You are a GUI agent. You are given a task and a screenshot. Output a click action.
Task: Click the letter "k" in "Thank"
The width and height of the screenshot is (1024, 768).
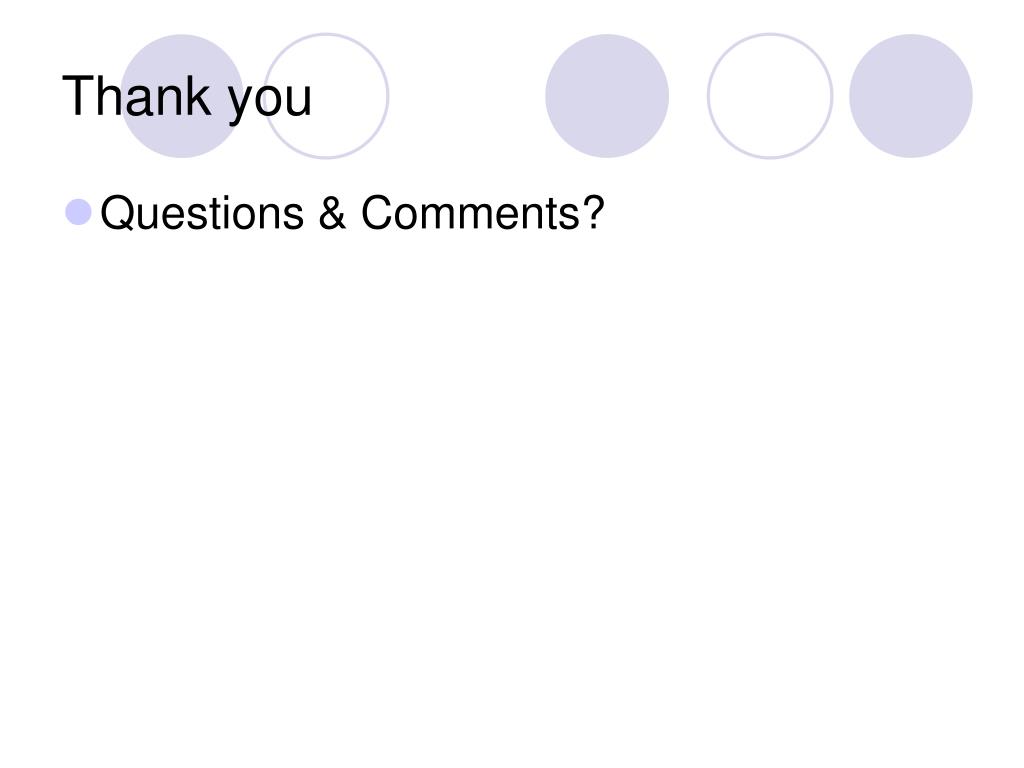click(200, 95)
